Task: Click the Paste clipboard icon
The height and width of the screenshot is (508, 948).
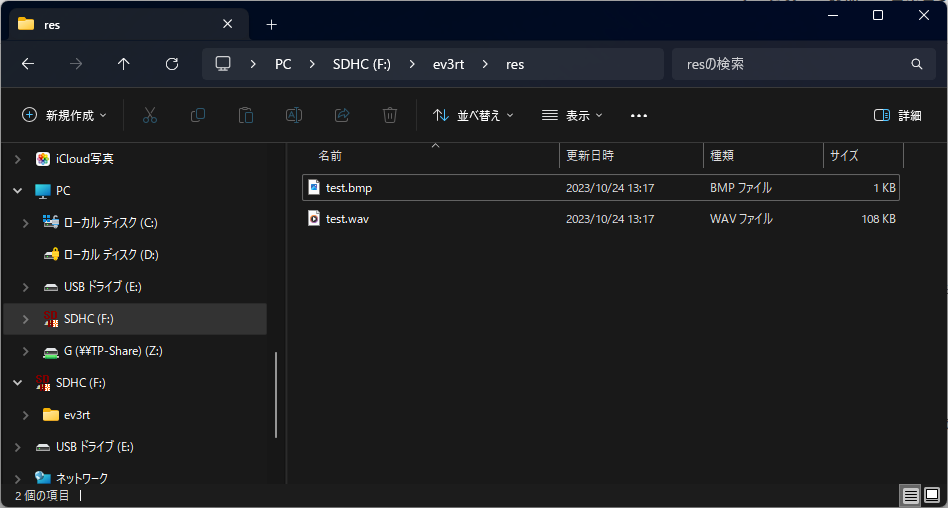Action: (x=245, y=115)
